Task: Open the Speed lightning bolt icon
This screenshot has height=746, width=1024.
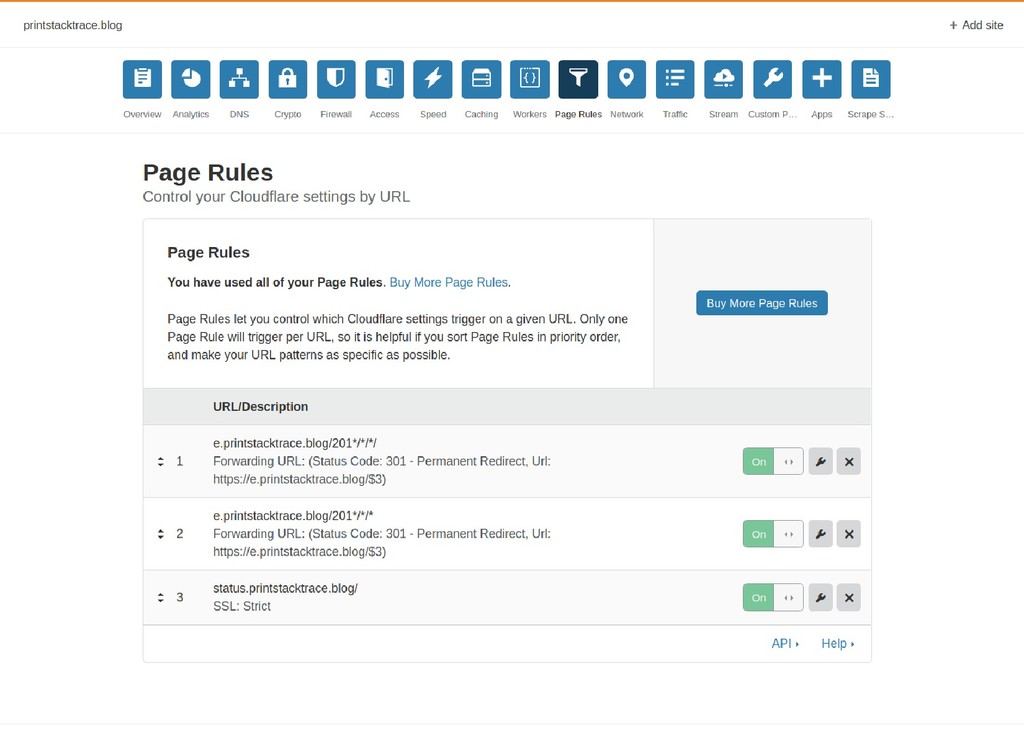Action: click(433, 79)
